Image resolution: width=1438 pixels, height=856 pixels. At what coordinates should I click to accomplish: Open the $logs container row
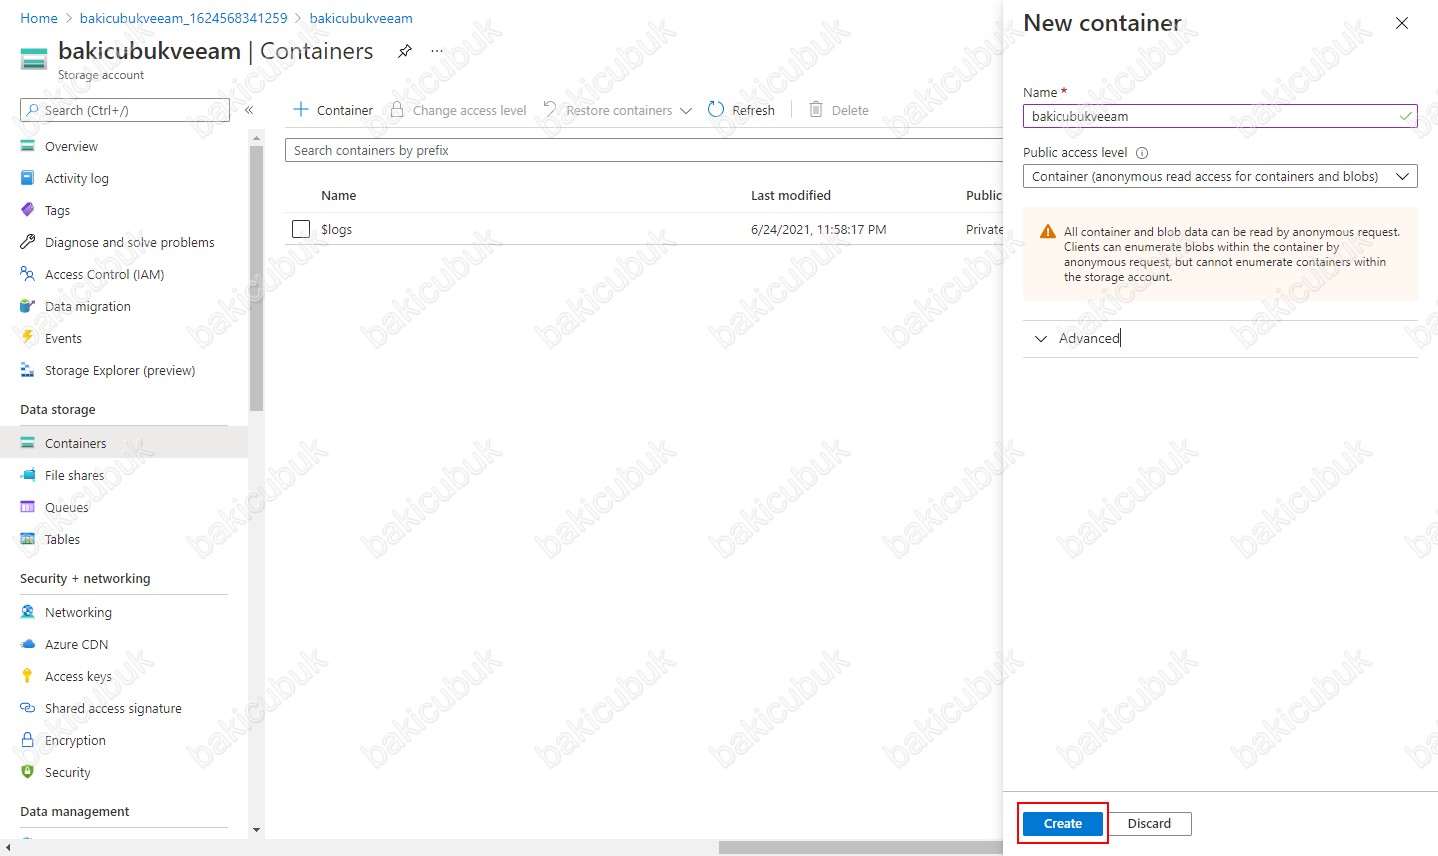(x=644, y=229)
